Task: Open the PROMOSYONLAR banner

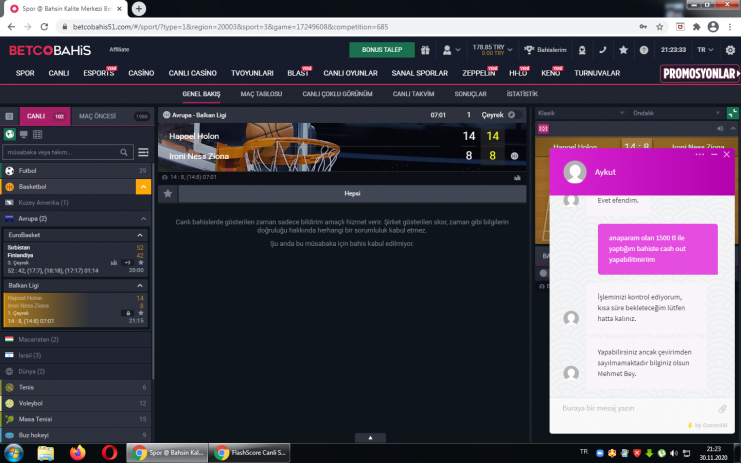Action: (x=700, y=74)
